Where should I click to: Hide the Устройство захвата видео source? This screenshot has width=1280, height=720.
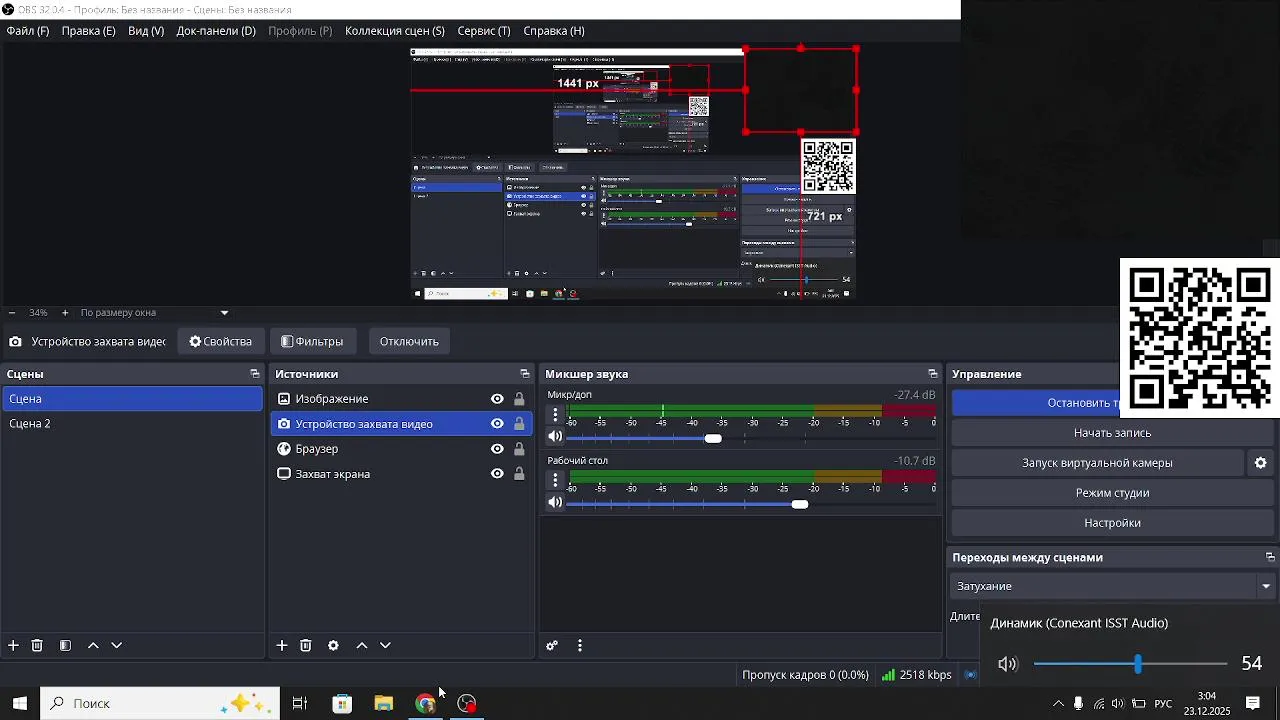[497, 424]
